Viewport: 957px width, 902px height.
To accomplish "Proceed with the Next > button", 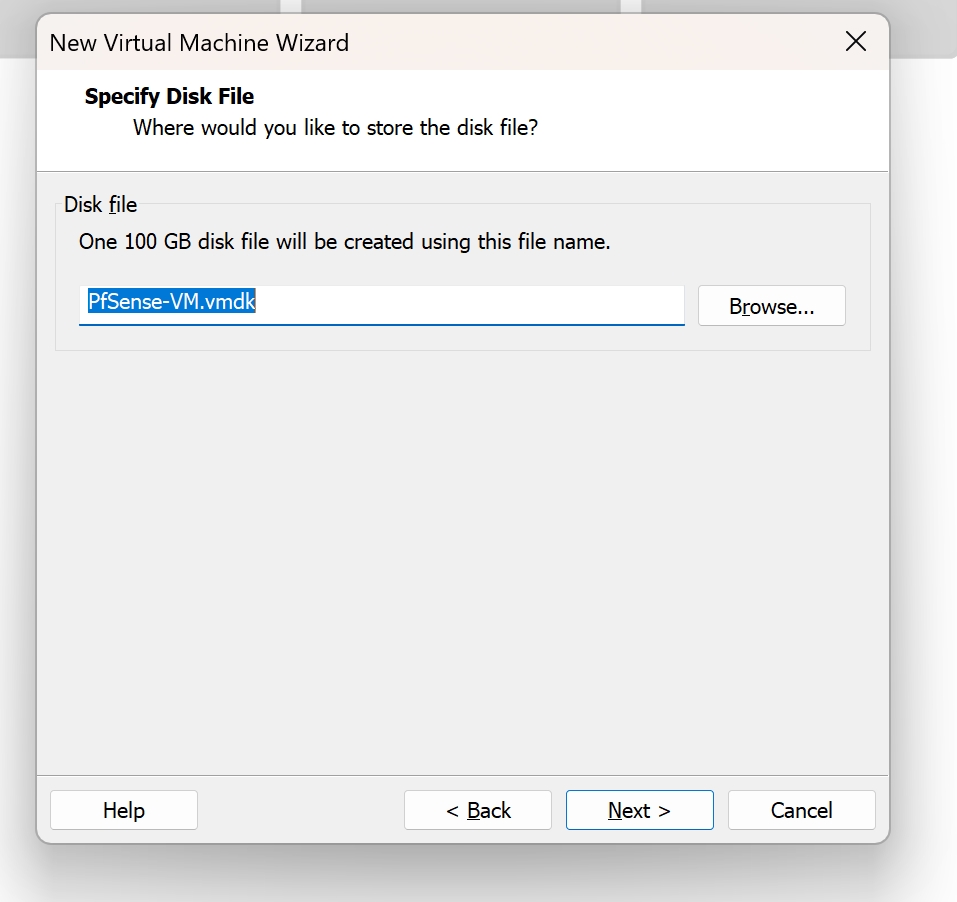I will click(x=639, y=810).
